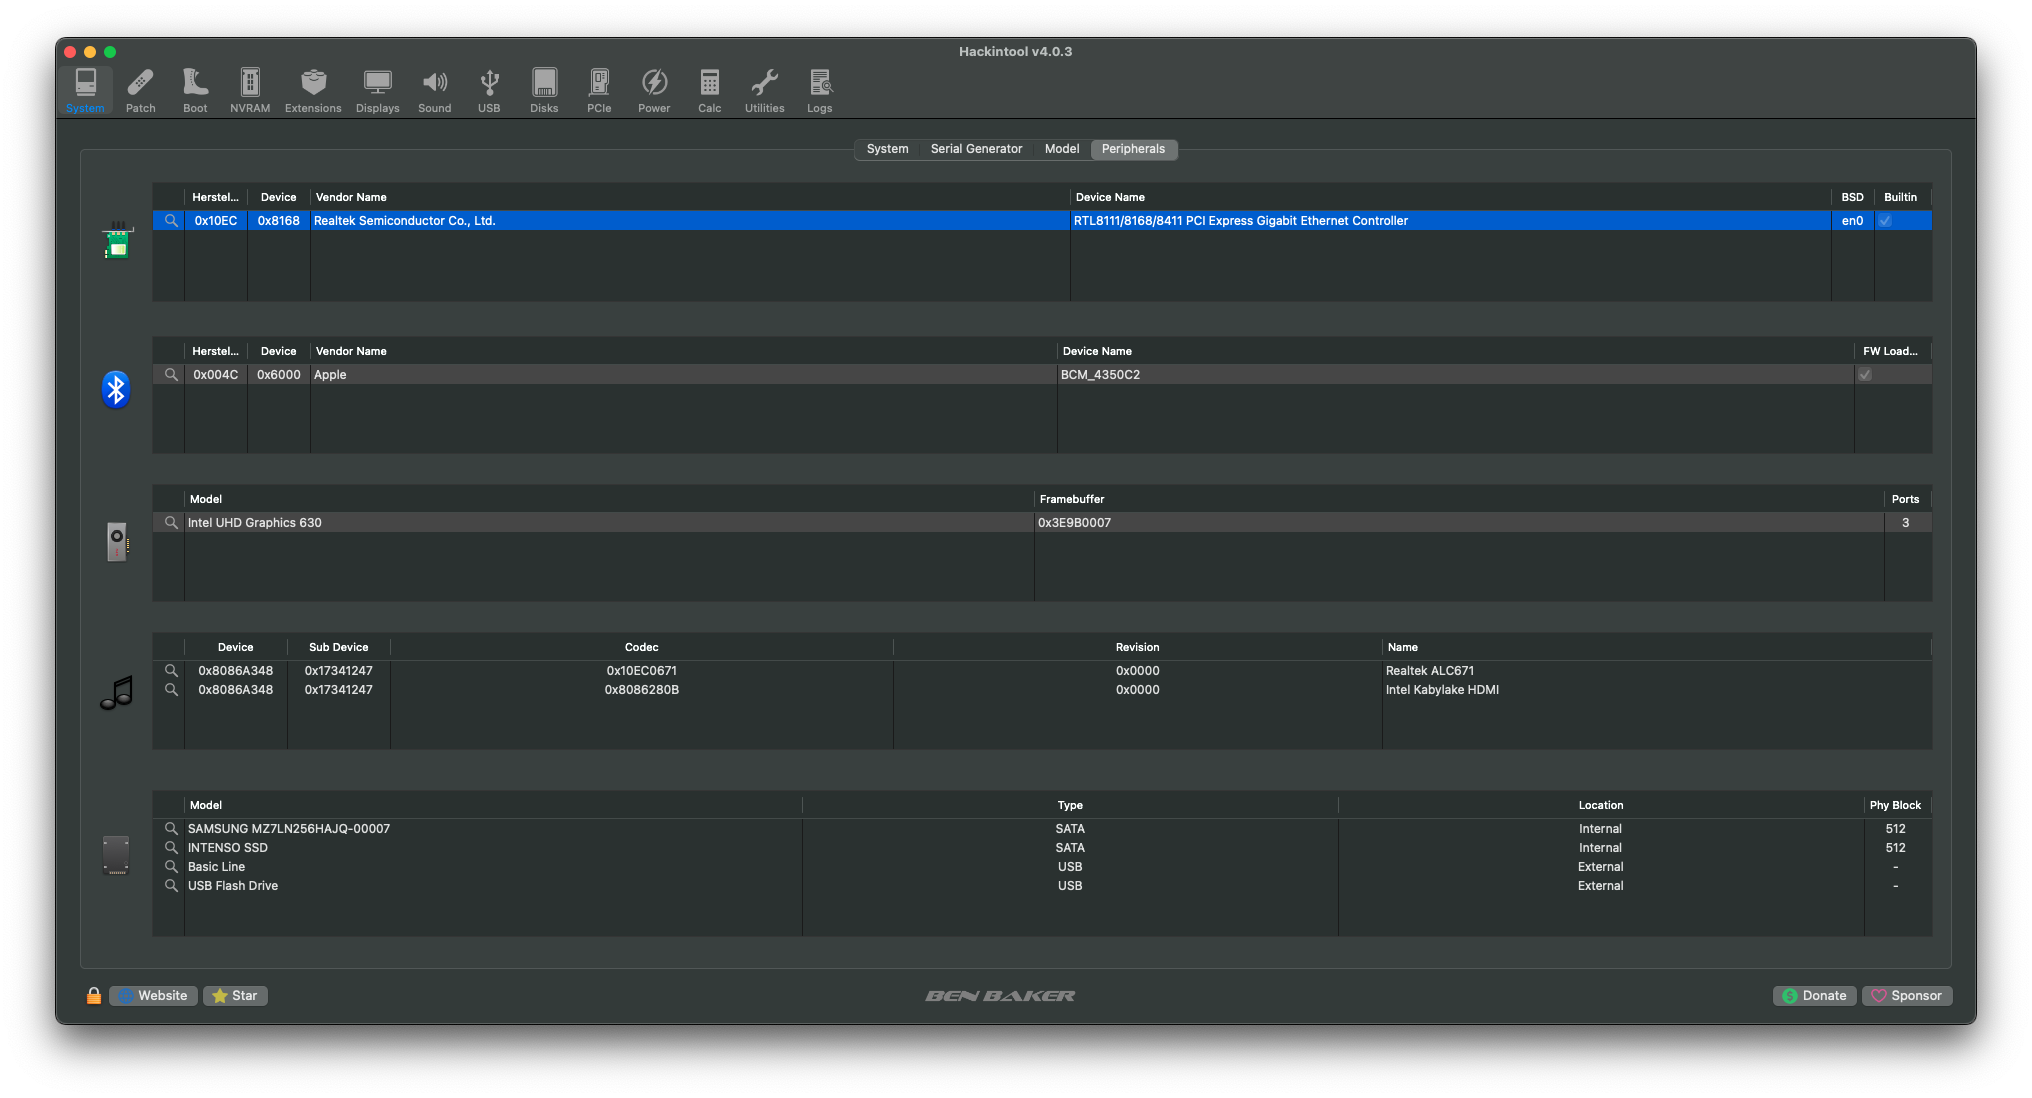Click the lock icon at bottom left

(x=94, y=996)
